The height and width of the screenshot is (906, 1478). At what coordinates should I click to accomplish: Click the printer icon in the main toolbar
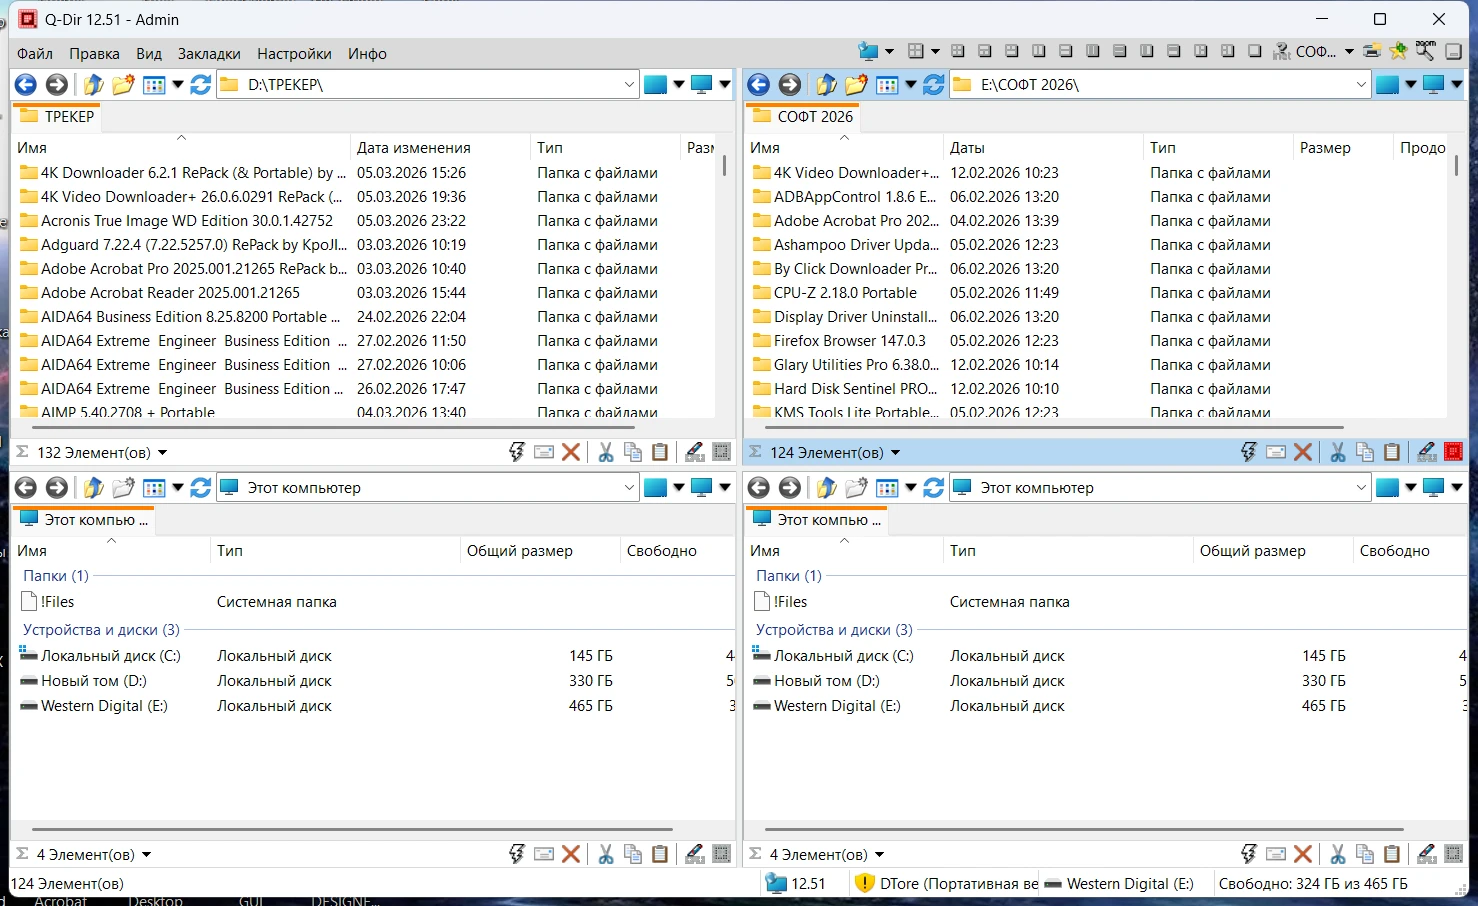pos(1372,51)
